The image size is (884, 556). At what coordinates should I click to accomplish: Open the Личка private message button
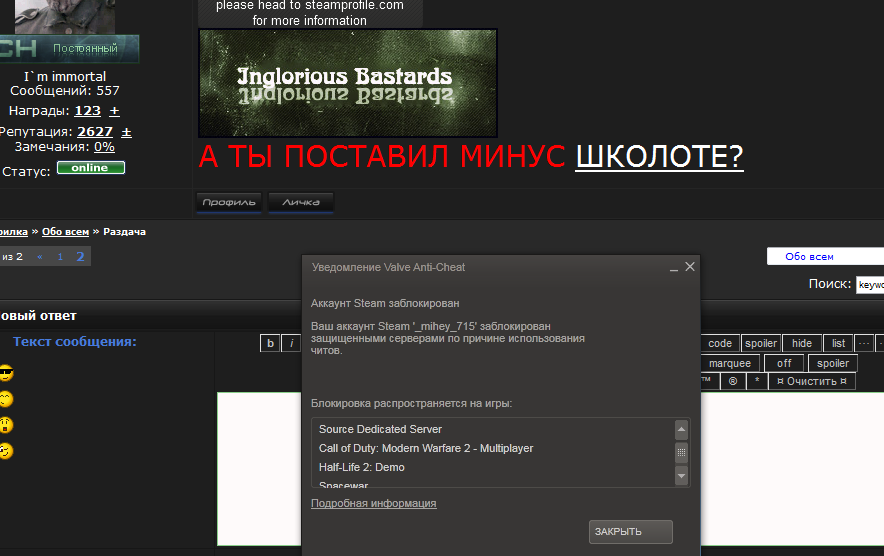coord(300,202)
